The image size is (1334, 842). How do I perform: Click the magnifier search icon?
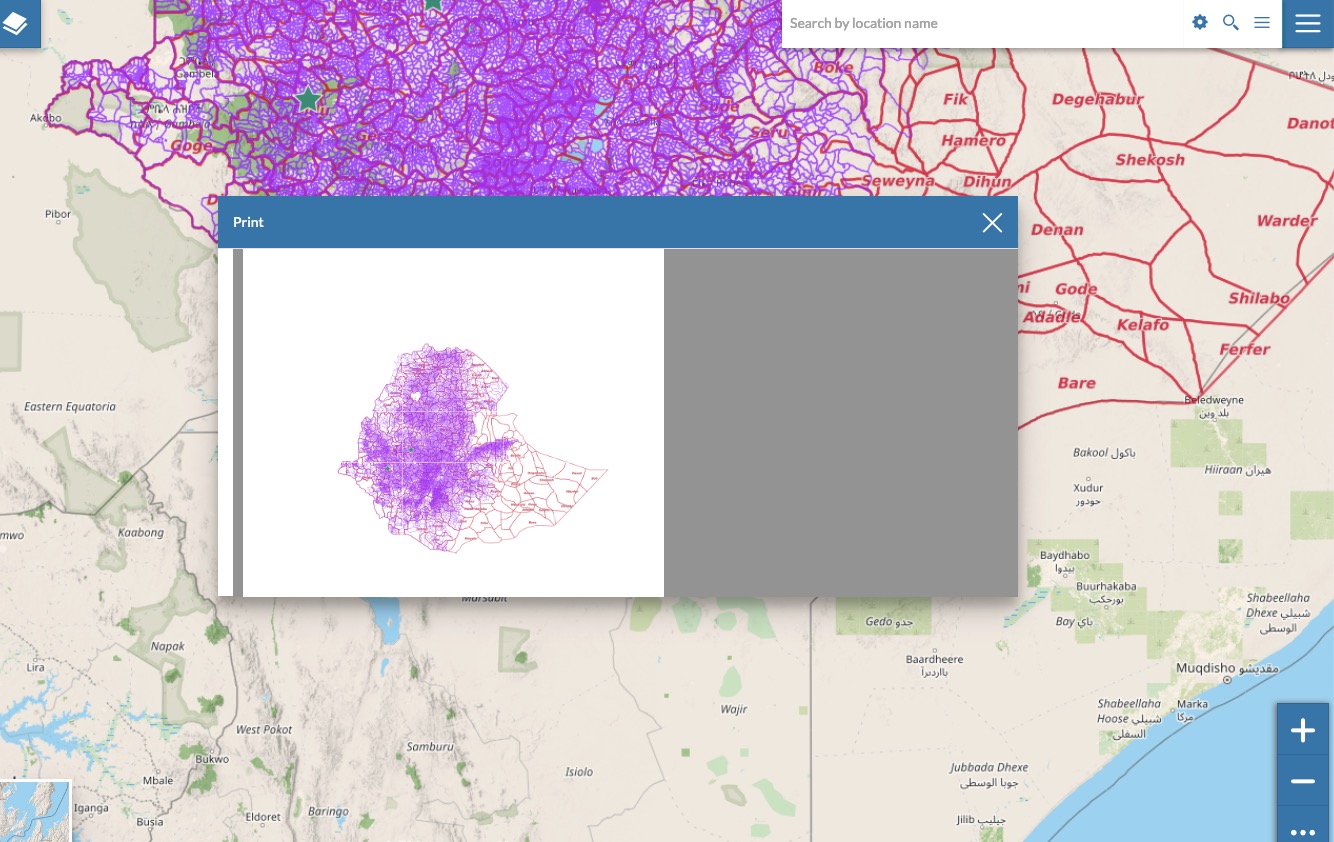tap(1231, 22)
